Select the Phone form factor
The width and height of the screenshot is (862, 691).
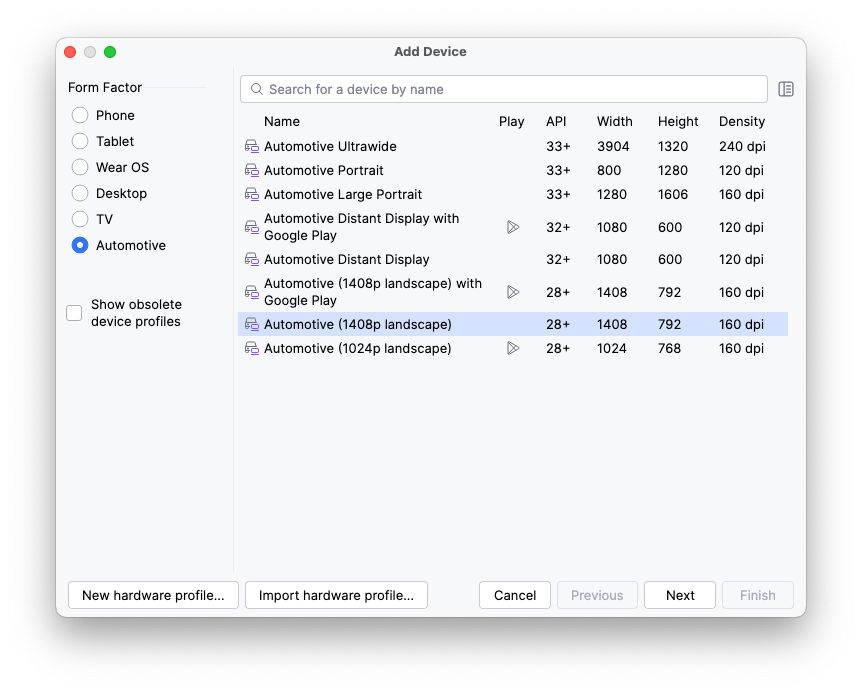coord(80,115)
